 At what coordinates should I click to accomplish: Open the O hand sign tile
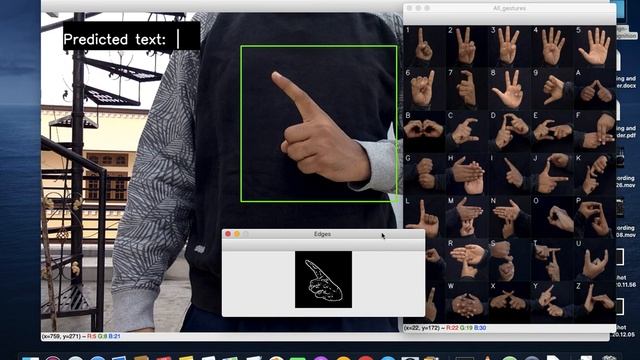(552, 217)
